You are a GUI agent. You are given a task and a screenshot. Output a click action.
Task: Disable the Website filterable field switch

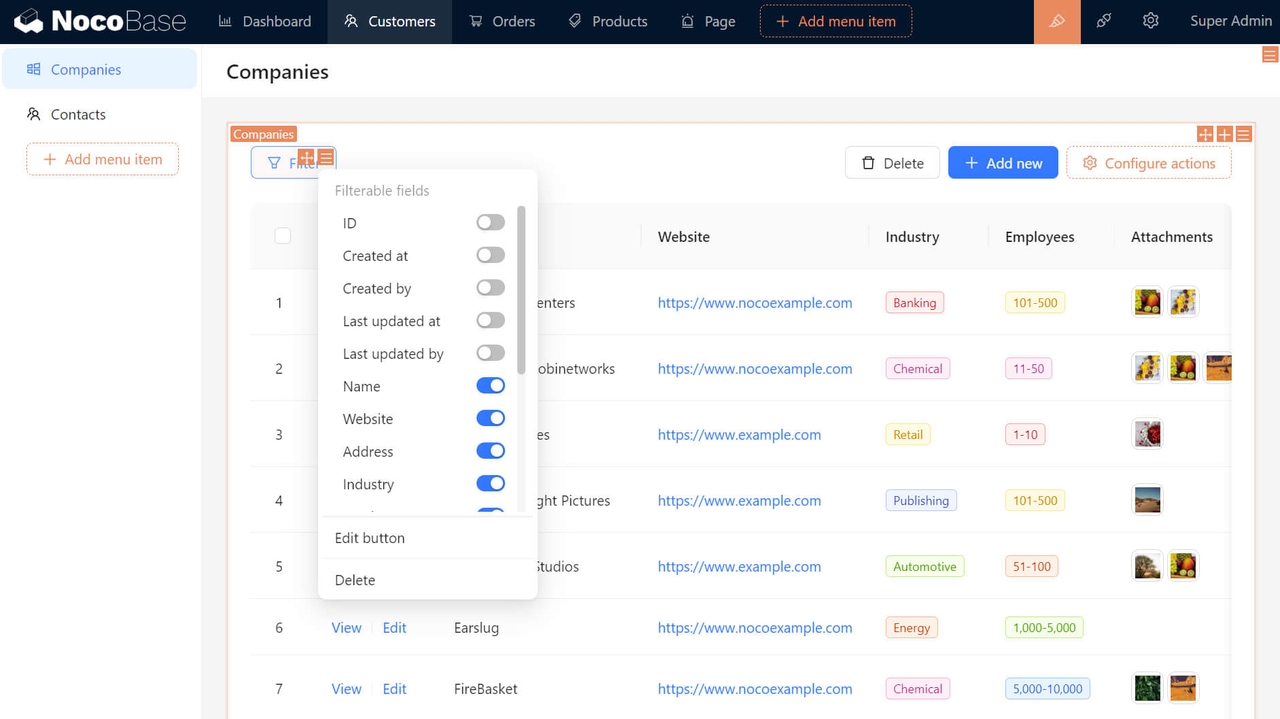(490, 419)
